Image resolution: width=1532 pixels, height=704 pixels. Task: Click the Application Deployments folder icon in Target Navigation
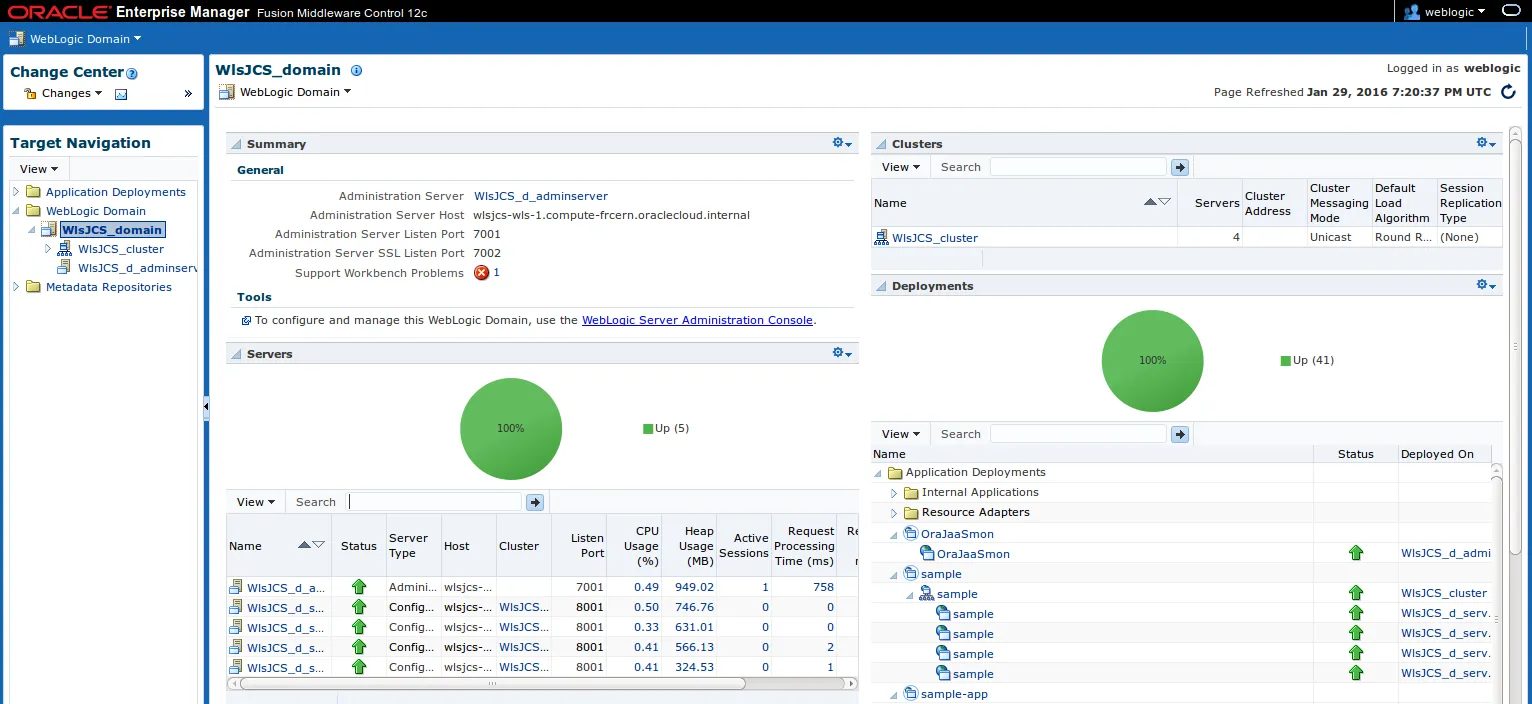[x=33, y=192]
